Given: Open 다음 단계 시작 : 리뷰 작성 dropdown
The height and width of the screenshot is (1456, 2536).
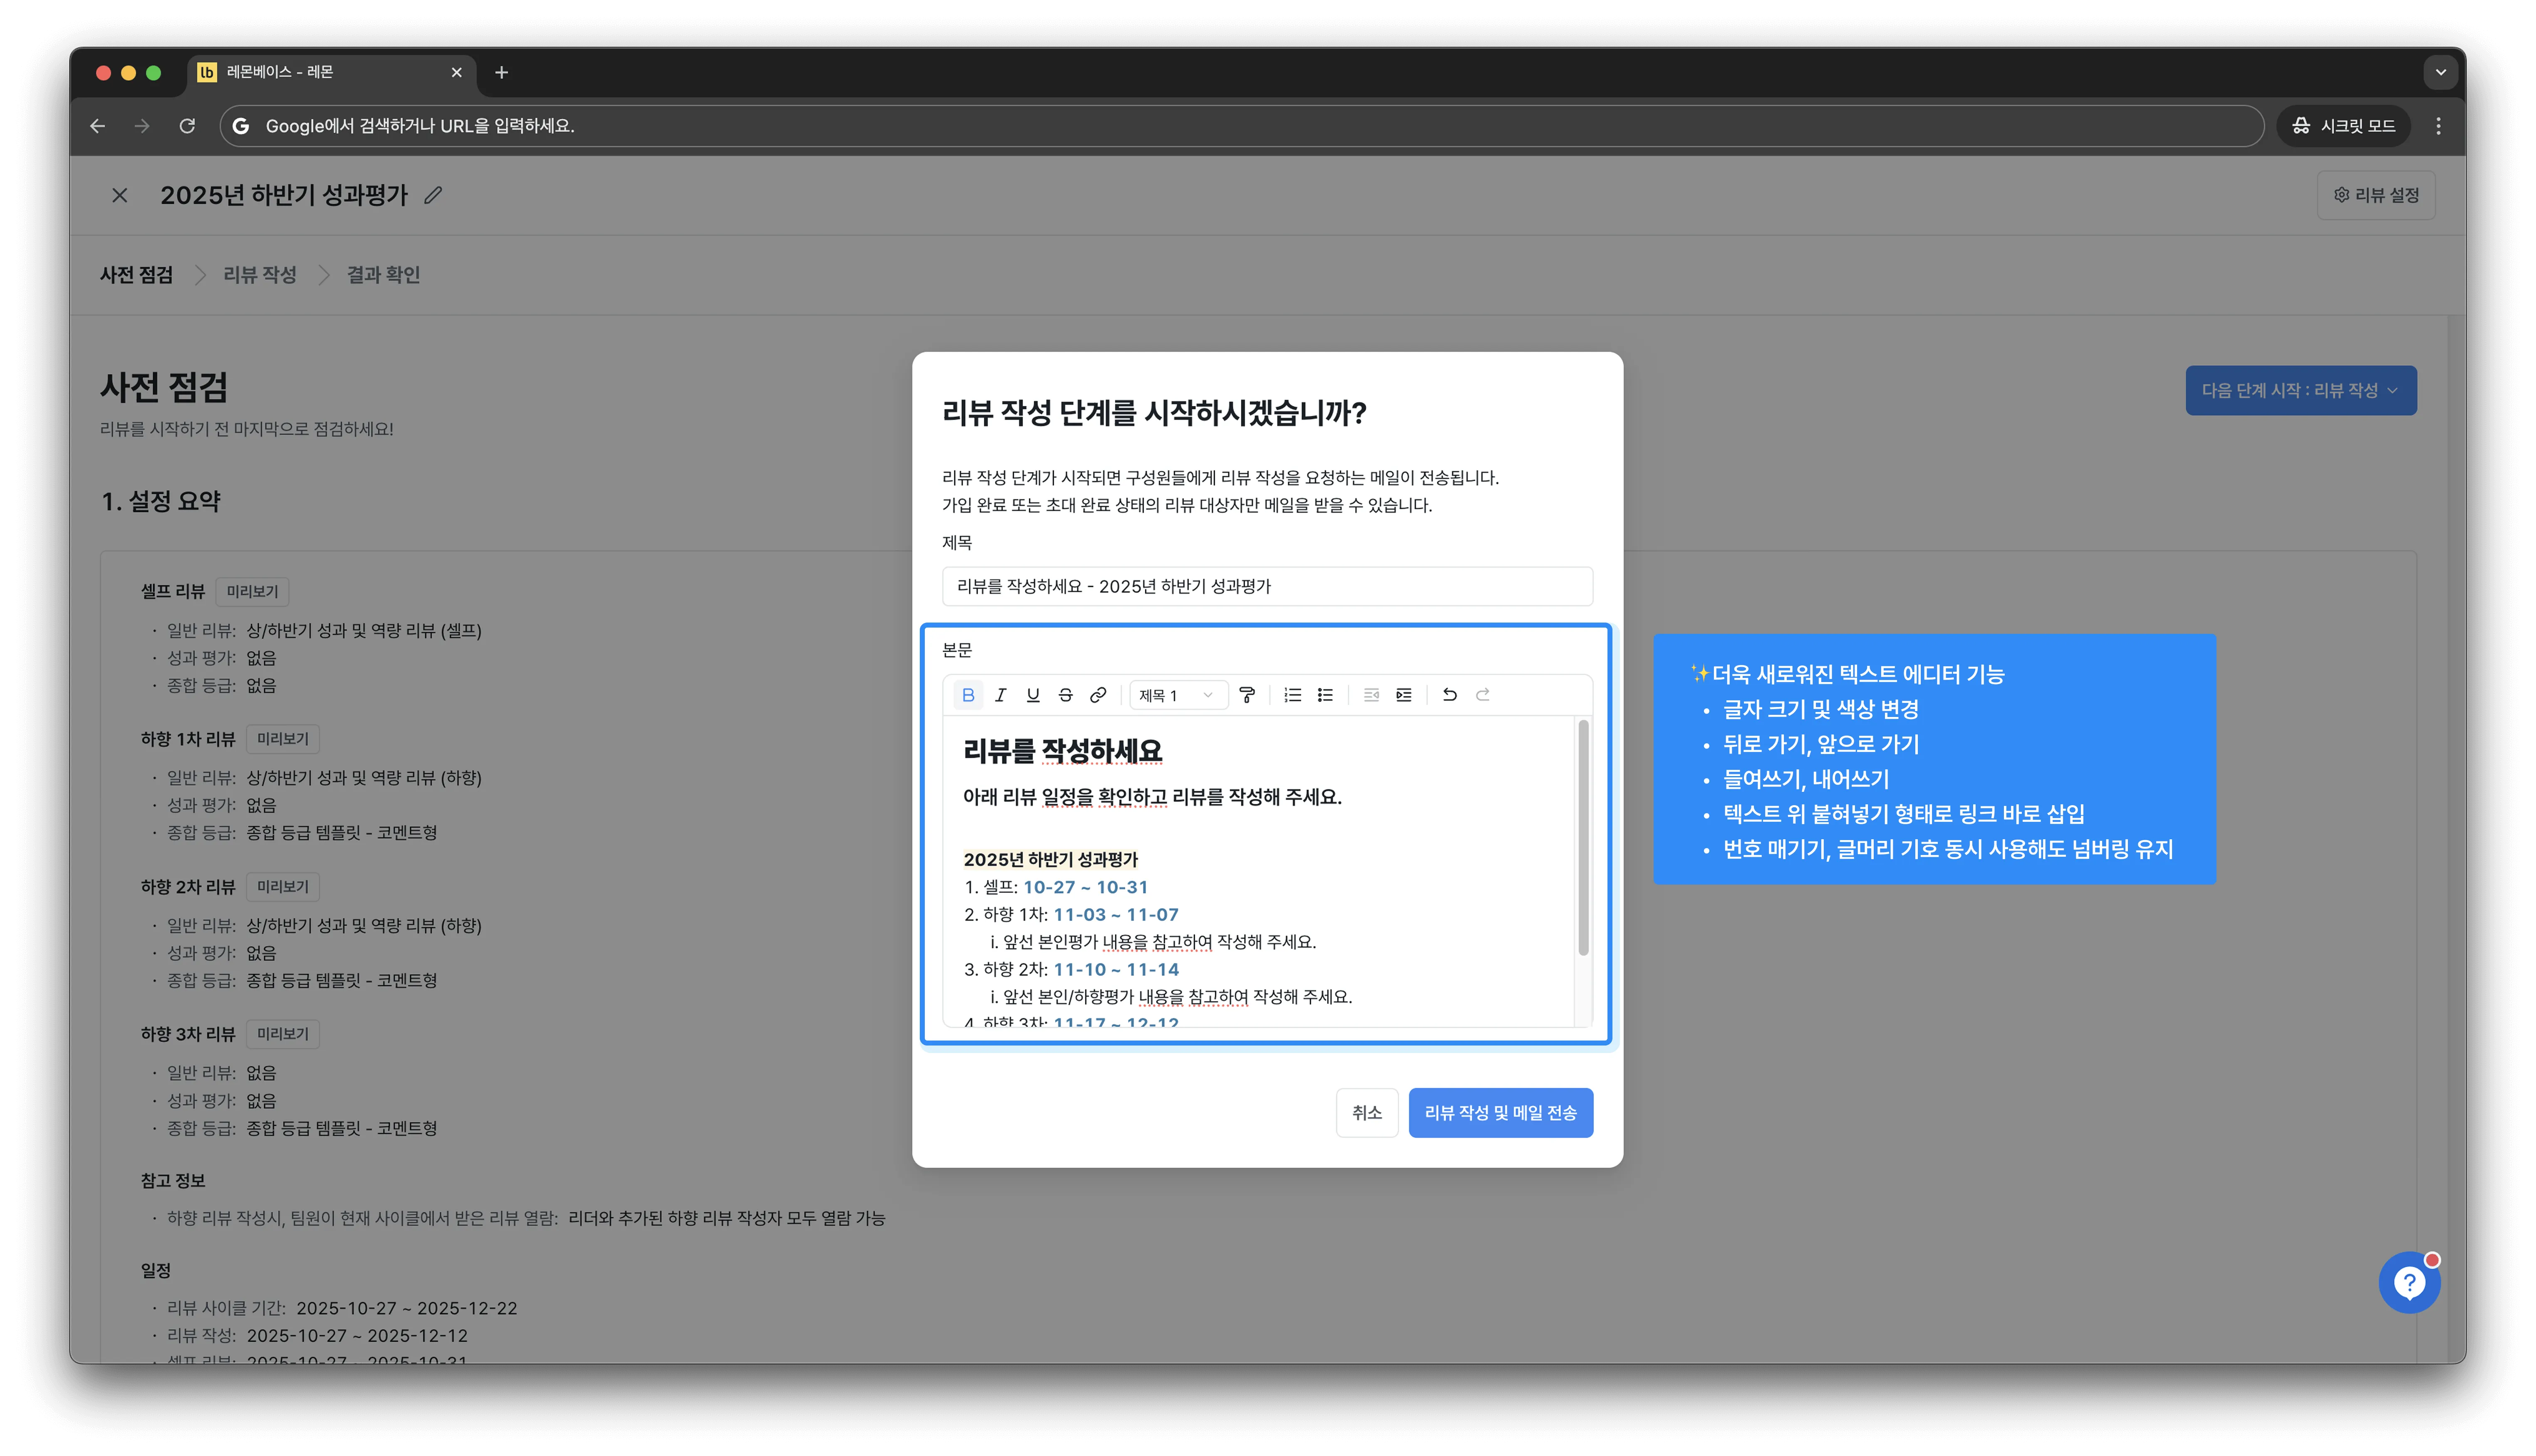Looking at the screenshot, I should 2300,390.
